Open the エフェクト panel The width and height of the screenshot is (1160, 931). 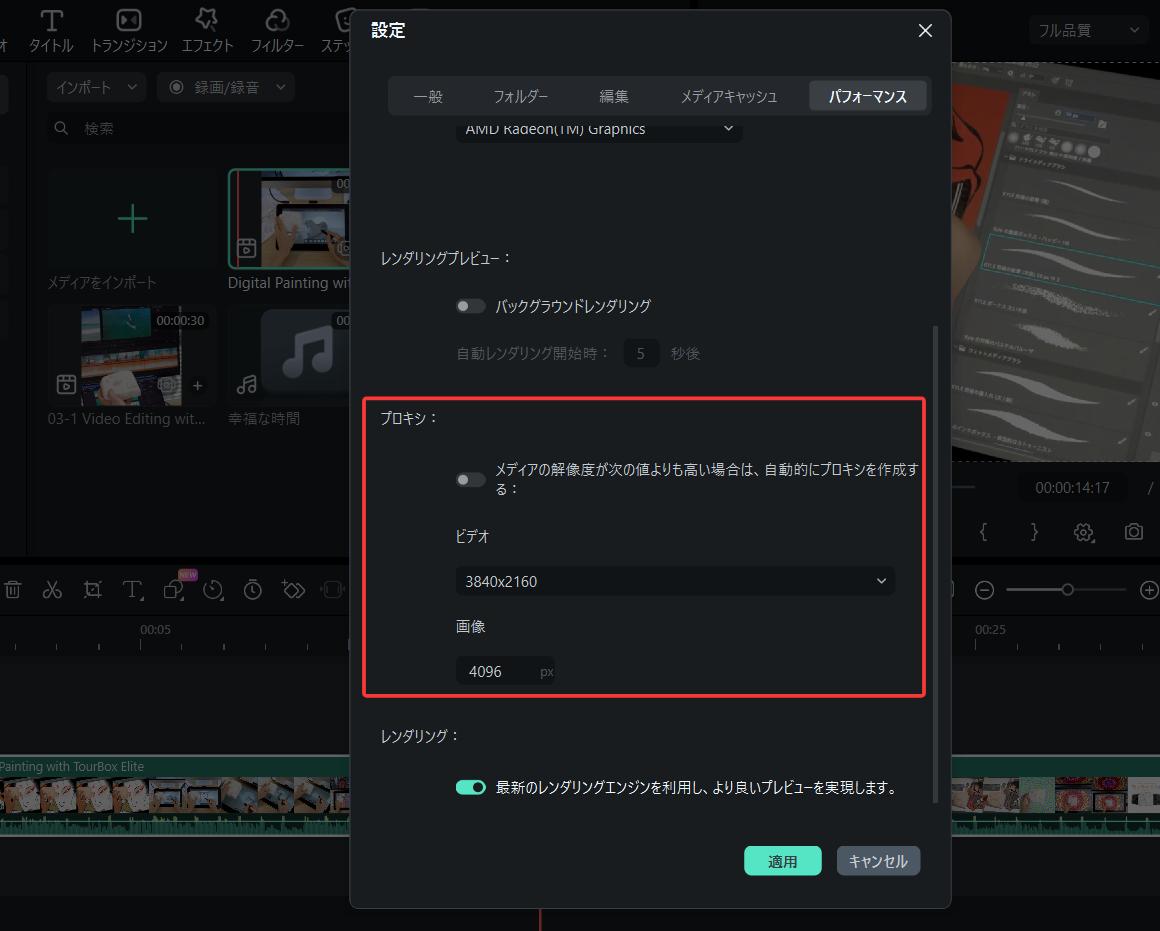point(206,30)
